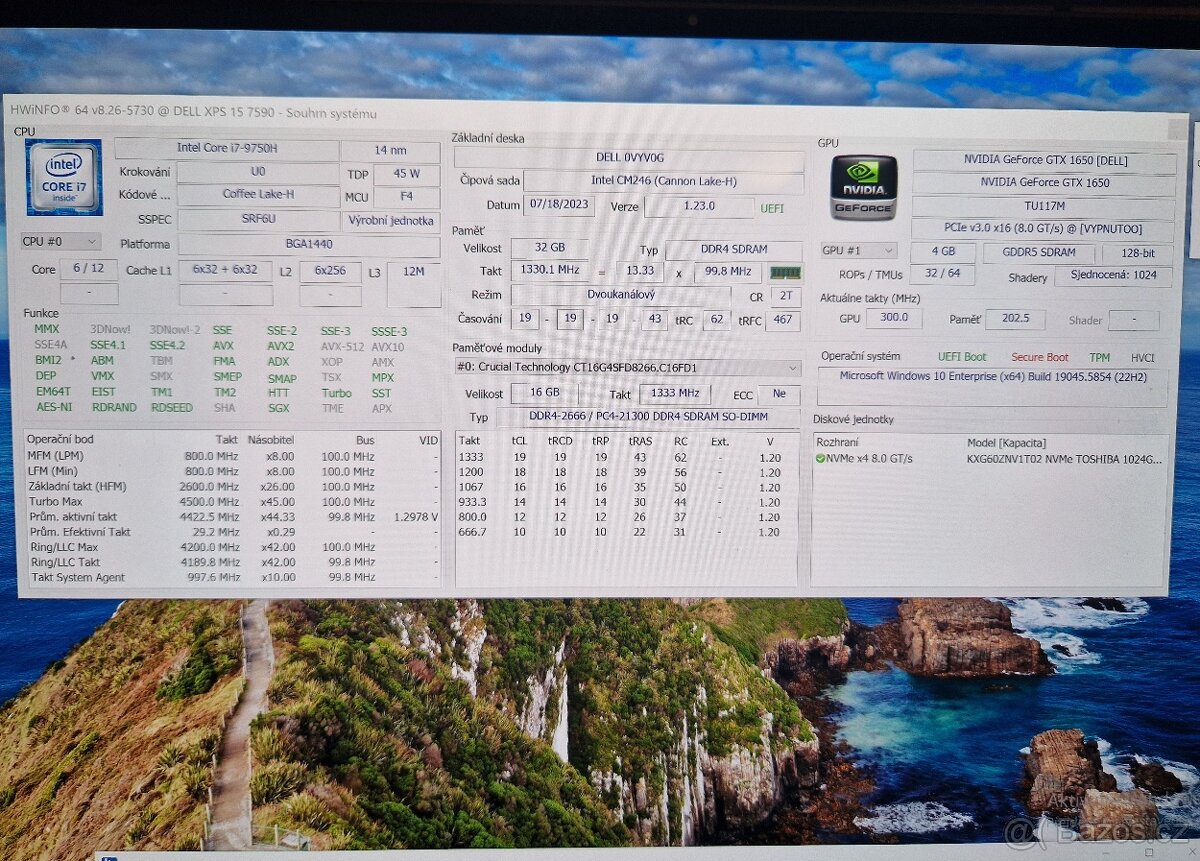The height and width of the screenshot is (861, 1200).
Task: Click the HVCI status label
Action: [1144, 356]
